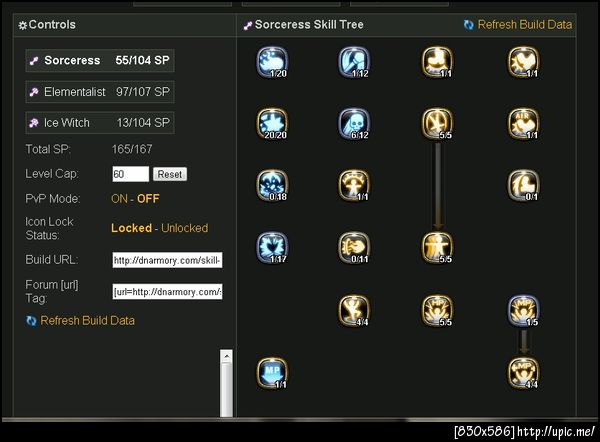Click the Reset level cap button
600x442 pixels.
click(170, 174)
